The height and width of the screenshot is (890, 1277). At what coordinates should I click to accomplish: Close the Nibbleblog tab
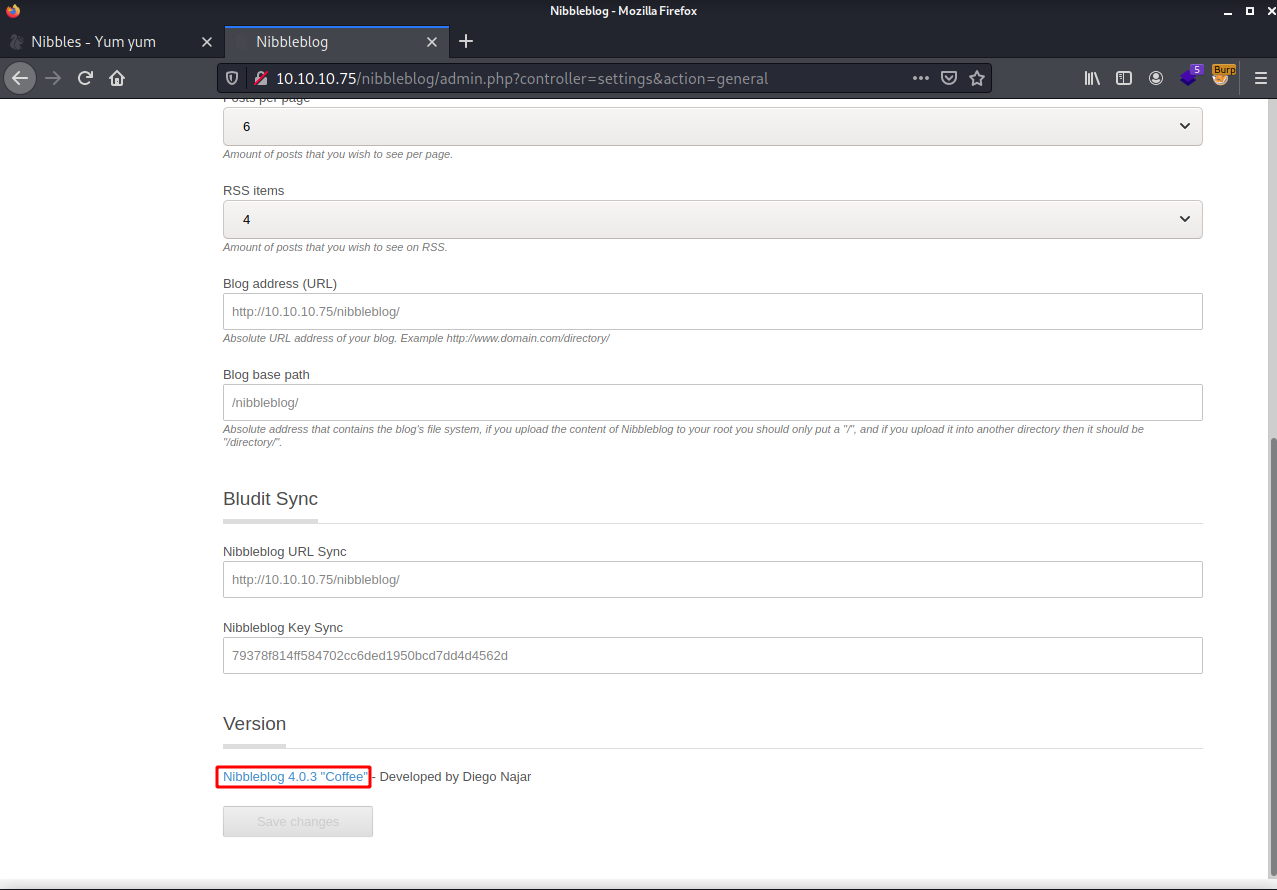click(x=432, y=42)
